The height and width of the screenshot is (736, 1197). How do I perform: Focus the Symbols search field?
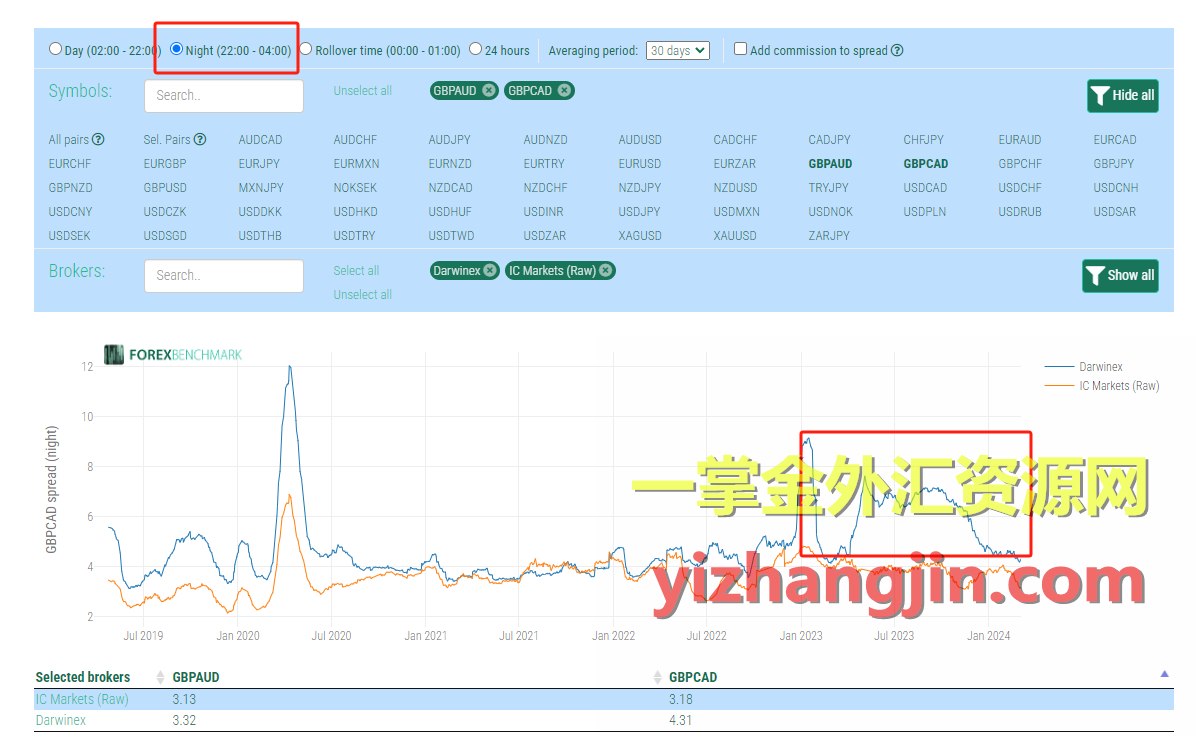point(224,96)
